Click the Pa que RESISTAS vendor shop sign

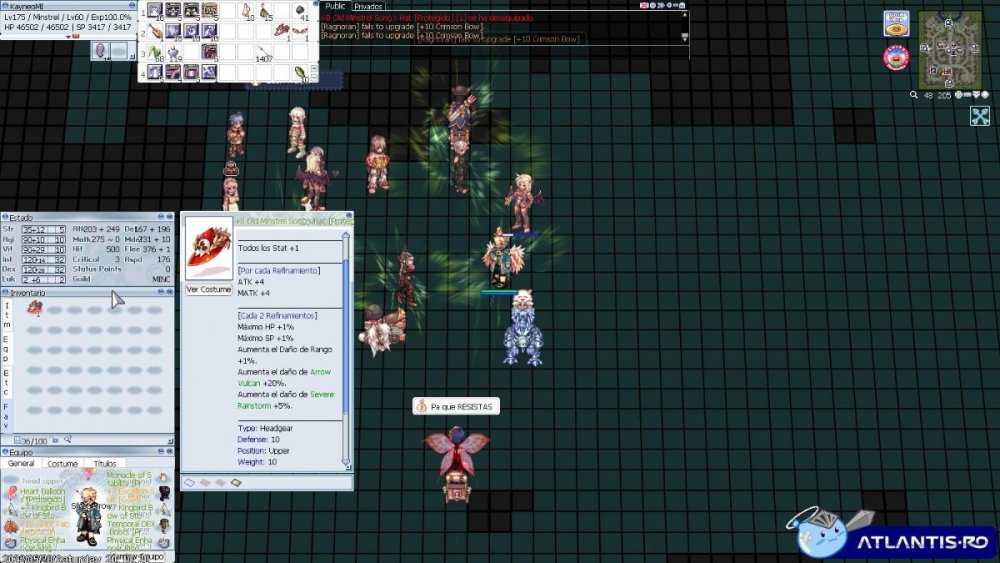(455, 407)
